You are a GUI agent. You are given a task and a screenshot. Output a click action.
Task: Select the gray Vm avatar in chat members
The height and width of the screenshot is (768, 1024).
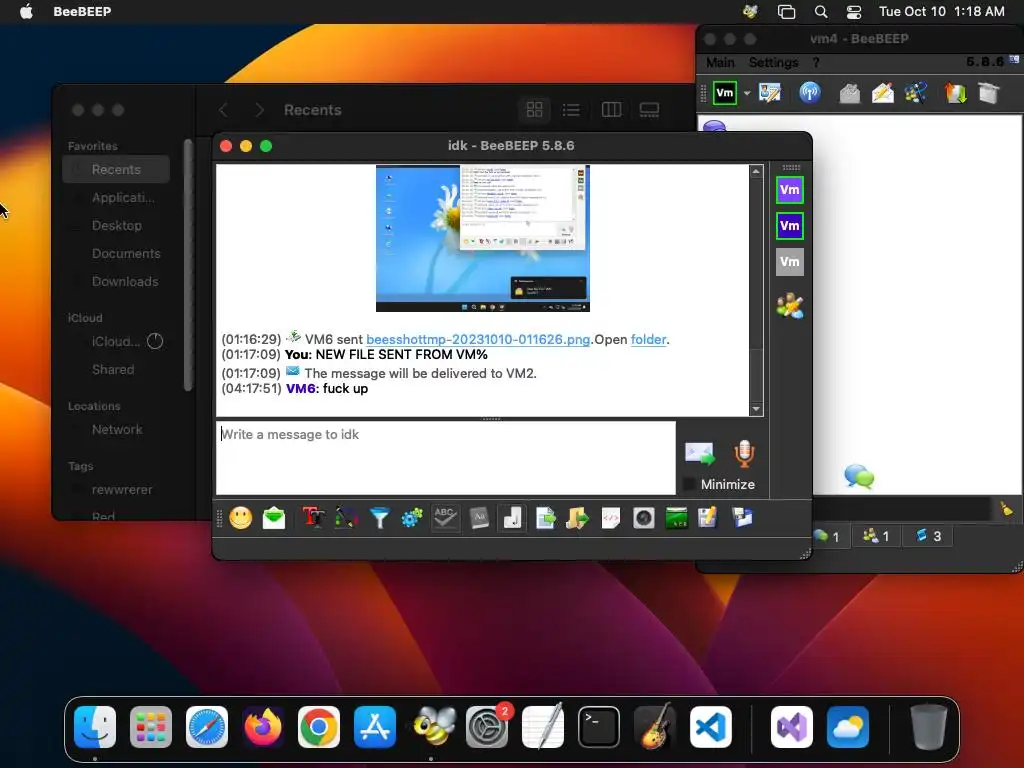pyautogui.click(x=790, y=262)
